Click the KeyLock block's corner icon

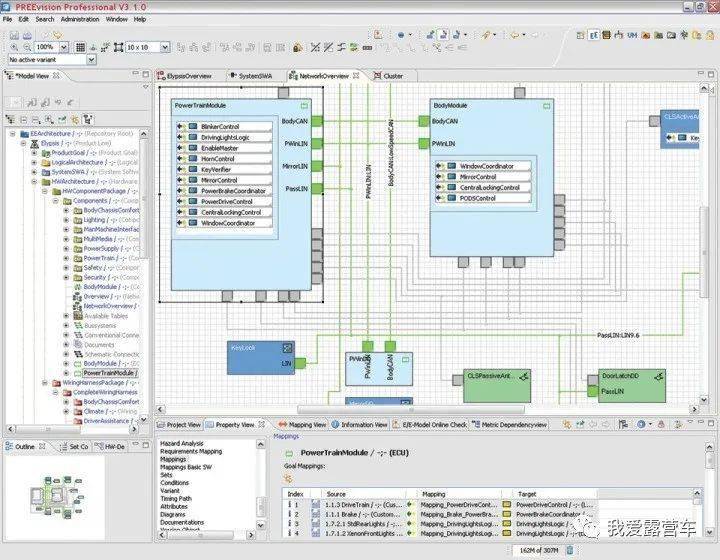287,348
